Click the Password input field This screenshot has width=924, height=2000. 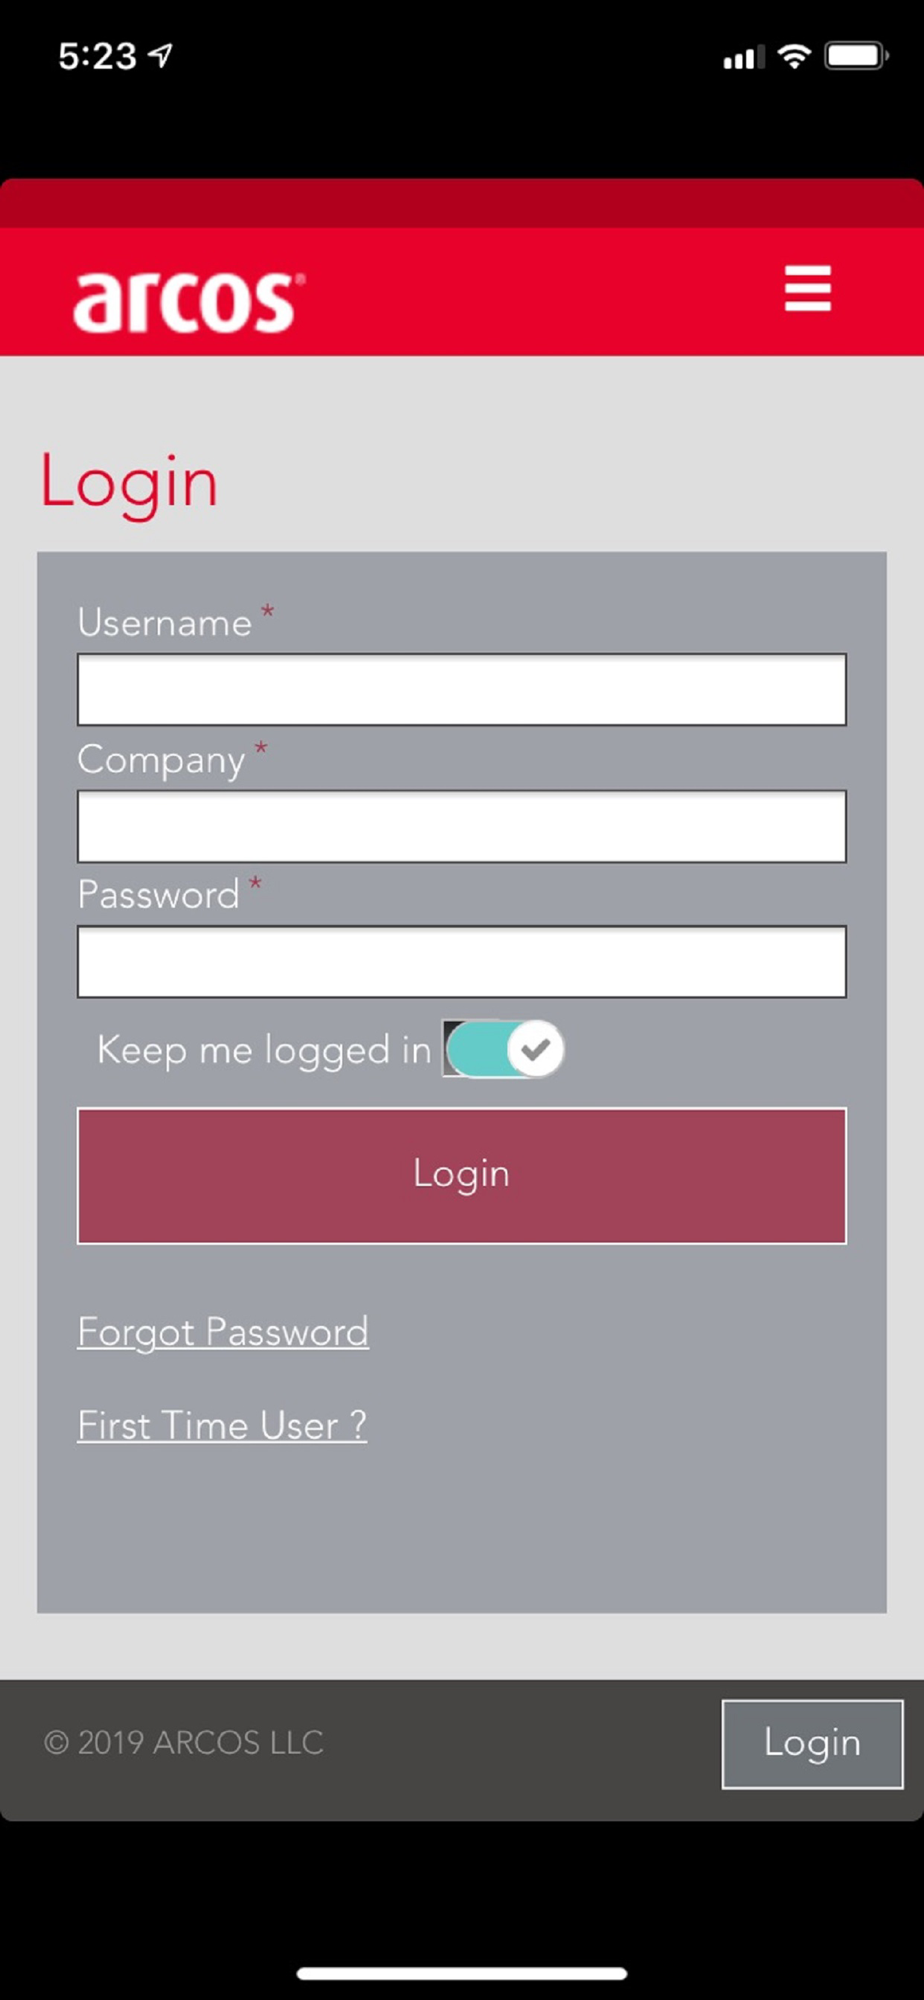click(462, 962)
